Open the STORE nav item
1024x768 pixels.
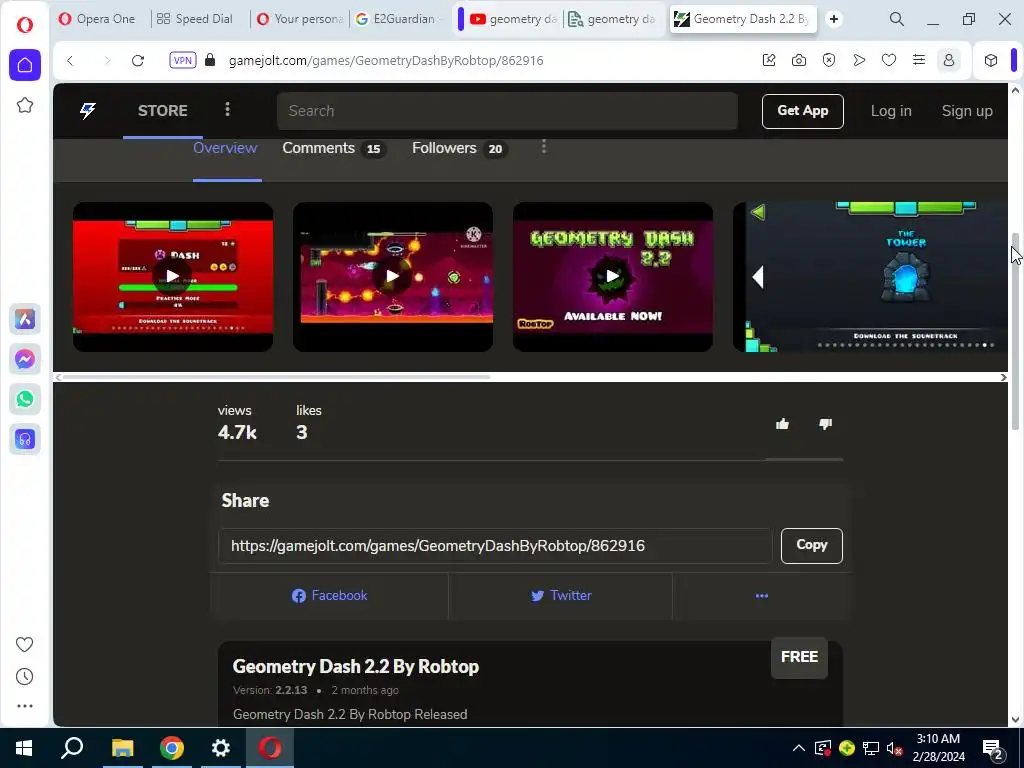(x=163, y=110)
